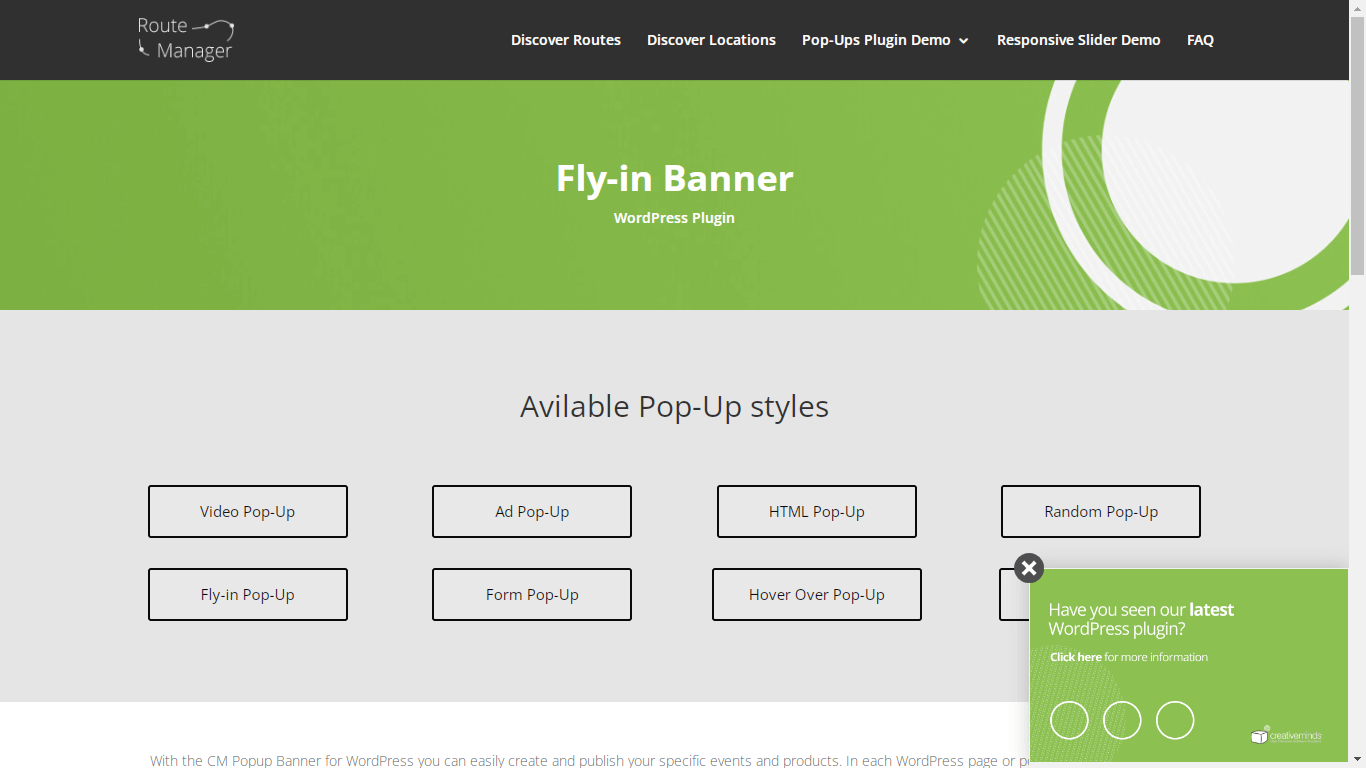Expand the Pop-Ups Plugin Demo chevron
Viewport: 1366px width, 768px height.
pyautogui.click(x=964, y=41)
